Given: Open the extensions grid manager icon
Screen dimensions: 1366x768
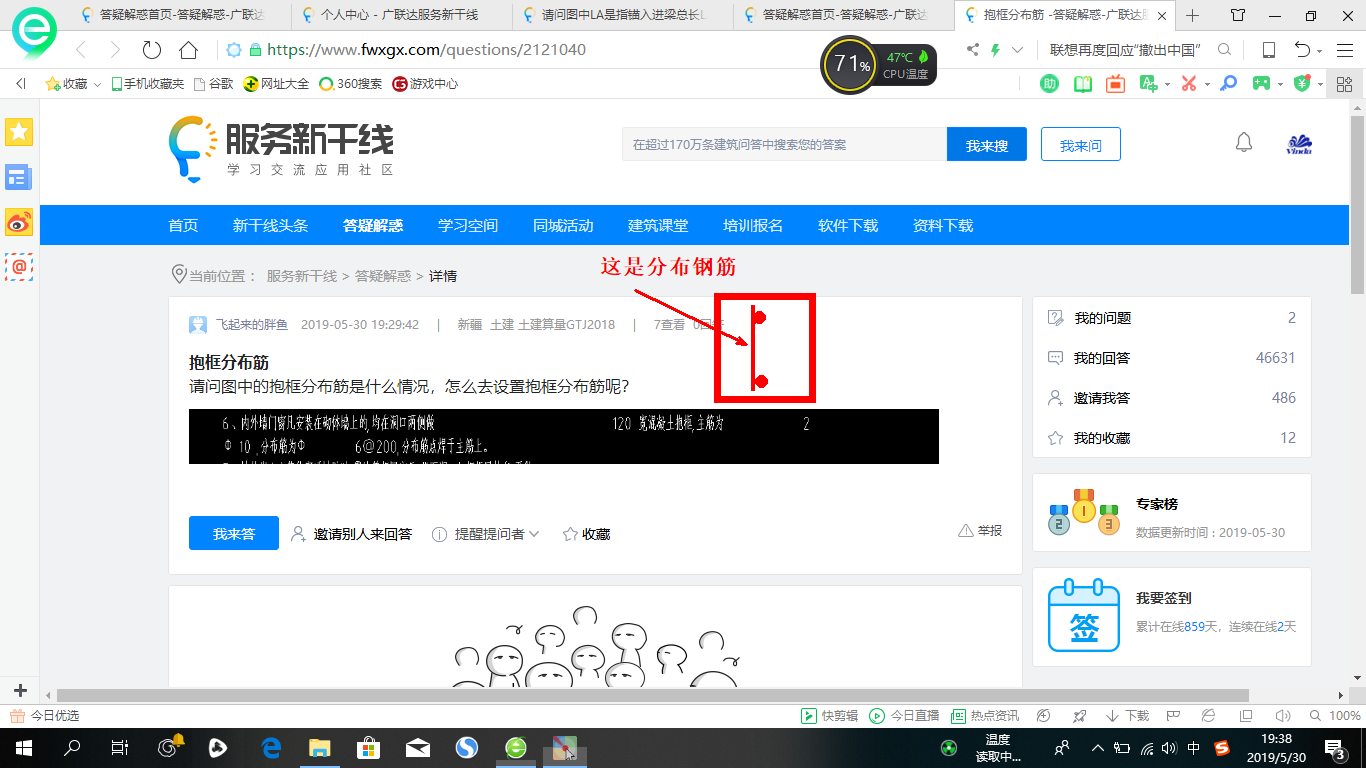Looking at the screenshot, I should pos(1344,84).
